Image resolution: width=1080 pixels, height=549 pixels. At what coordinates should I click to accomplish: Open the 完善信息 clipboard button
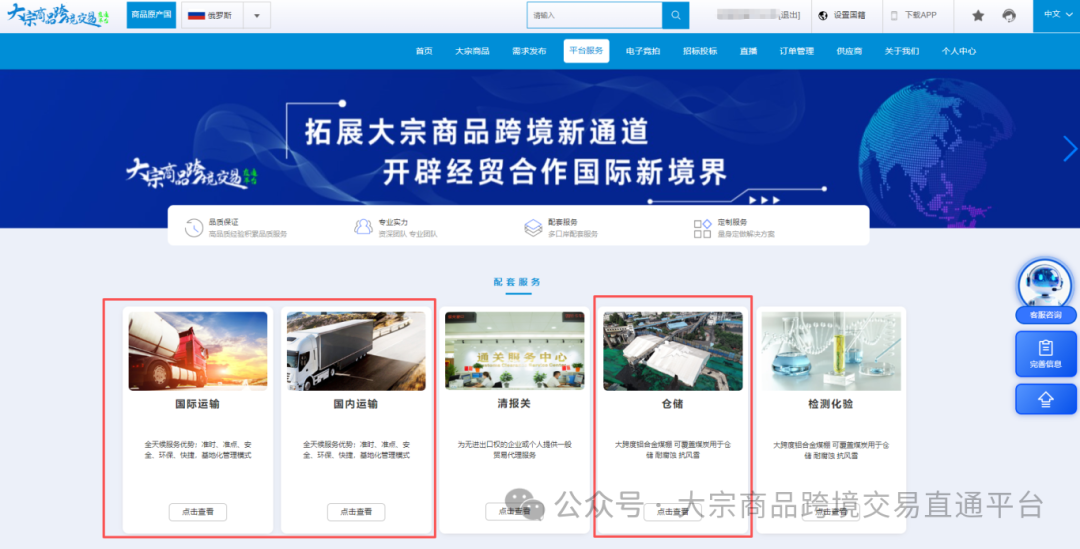coord(1045,353)
